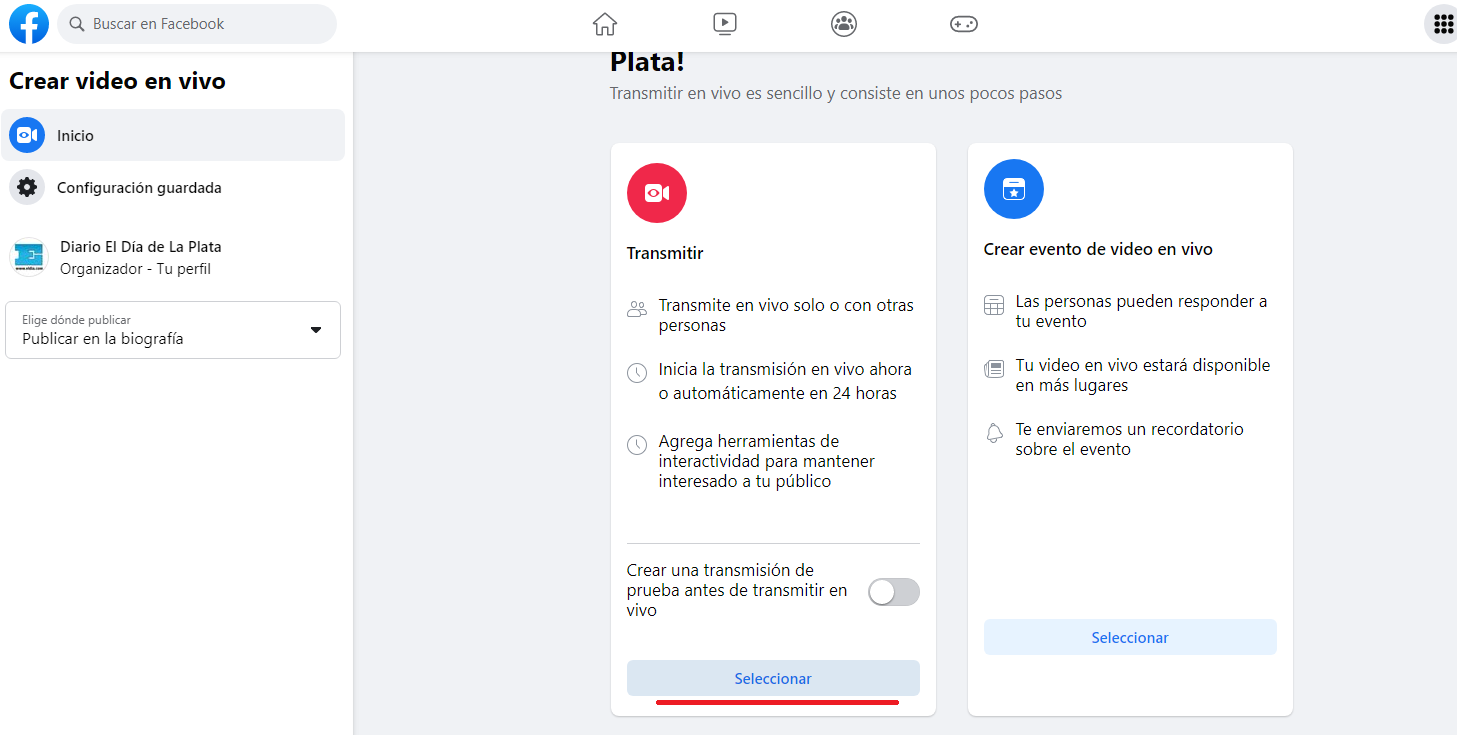Click the Diario El Día profile thumbnail
Image resolution: width=1457 pixels, height=735 pixels.
click(29, 256)
